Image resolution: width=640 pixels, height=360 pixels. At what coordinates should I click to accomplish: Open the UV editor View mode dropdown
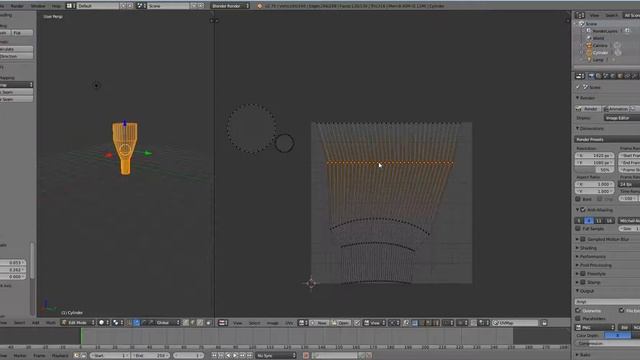[x=374, y=322]
